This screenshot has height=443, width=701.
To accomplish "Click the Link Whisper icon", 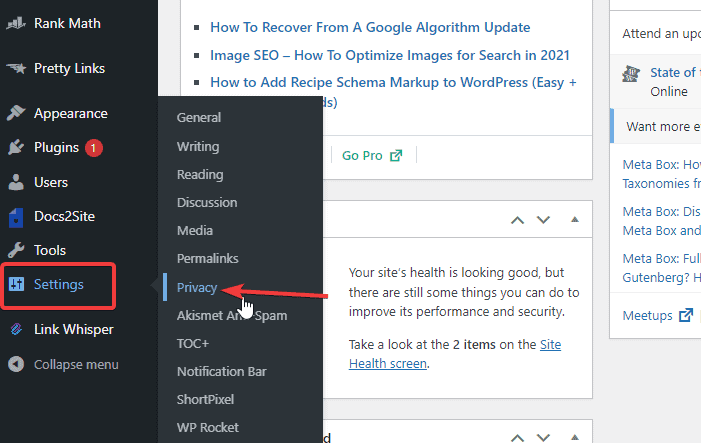I will point(16,329).
